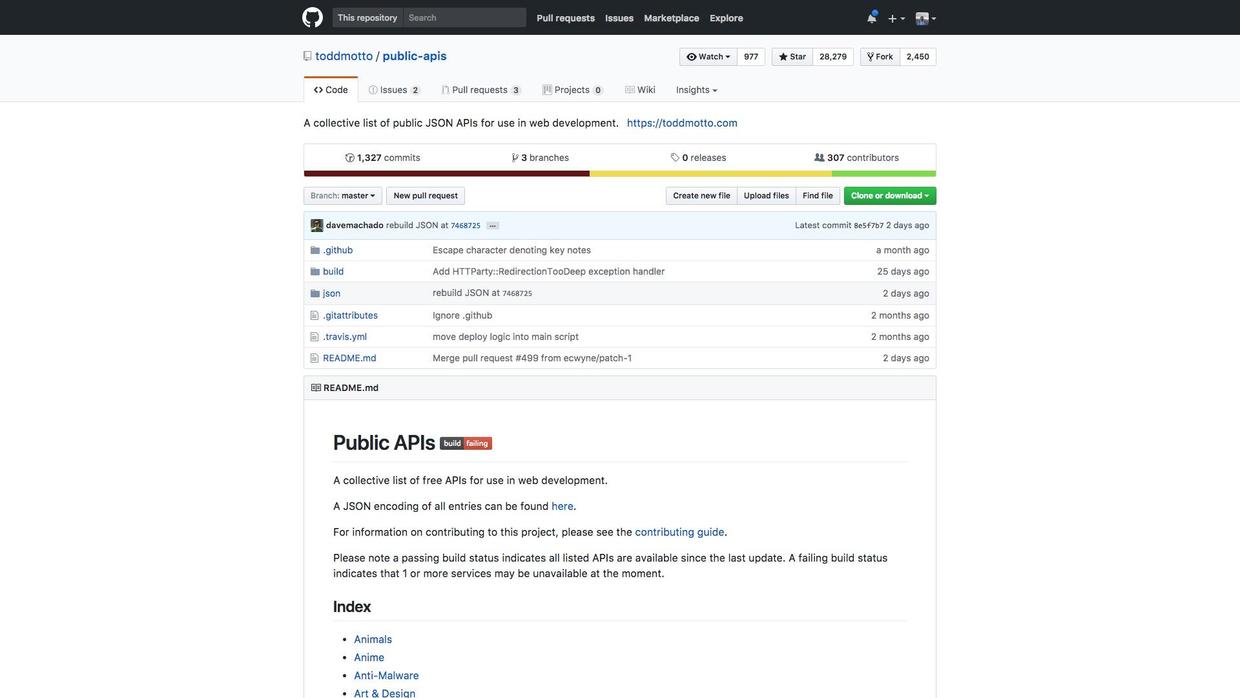The width and height of the screenshot is (1240, 698).
Task: Expand Clone or download menu
Action: 889,196
